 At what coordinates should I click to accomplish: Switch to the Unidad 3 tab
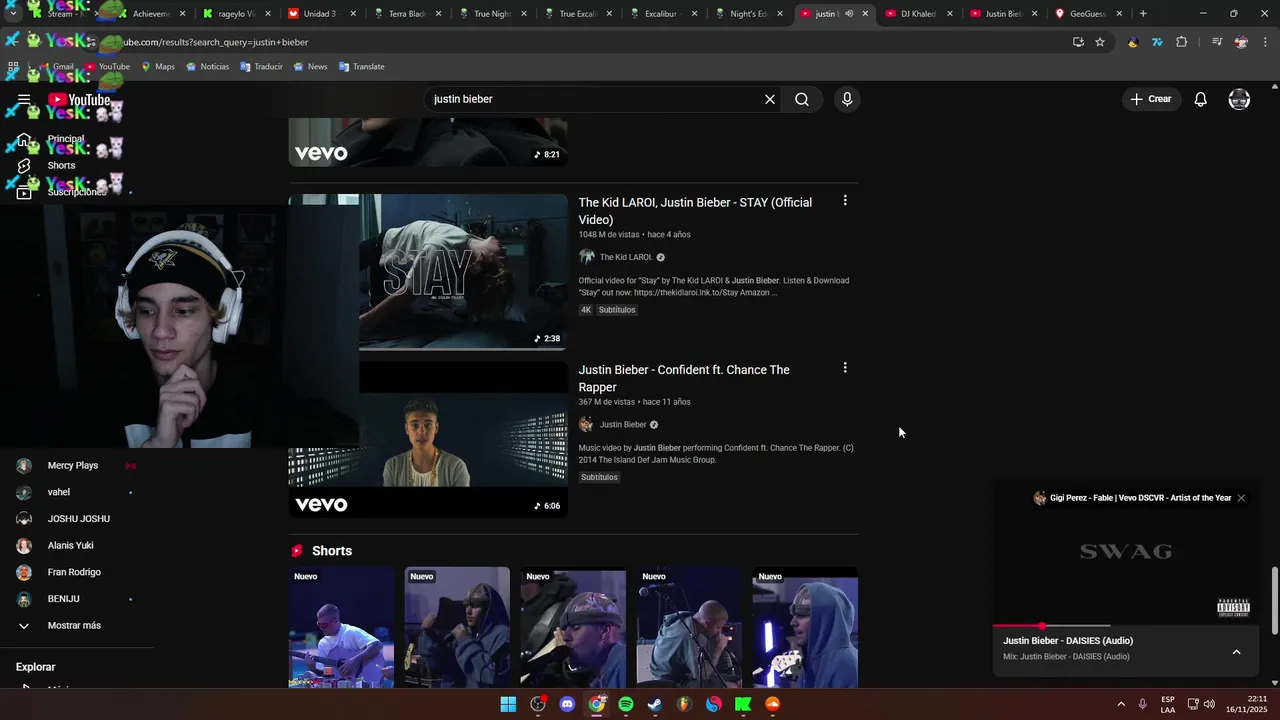point(320,14)
